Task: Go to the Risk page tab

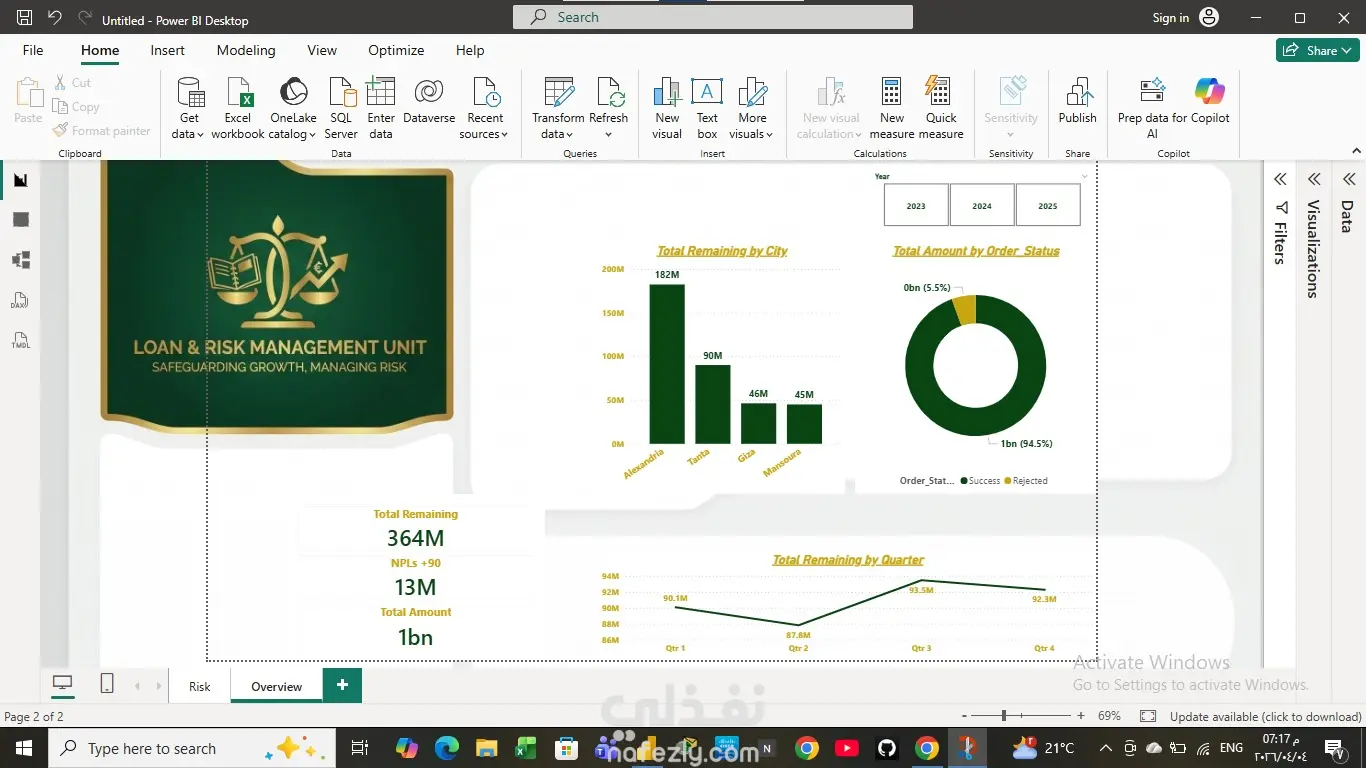Action: coord(200,686)
